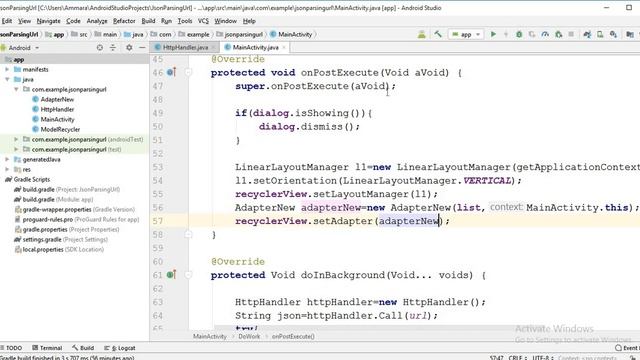Open the SDK Manager icon
The image size is (640, 360).
point(613,34)
